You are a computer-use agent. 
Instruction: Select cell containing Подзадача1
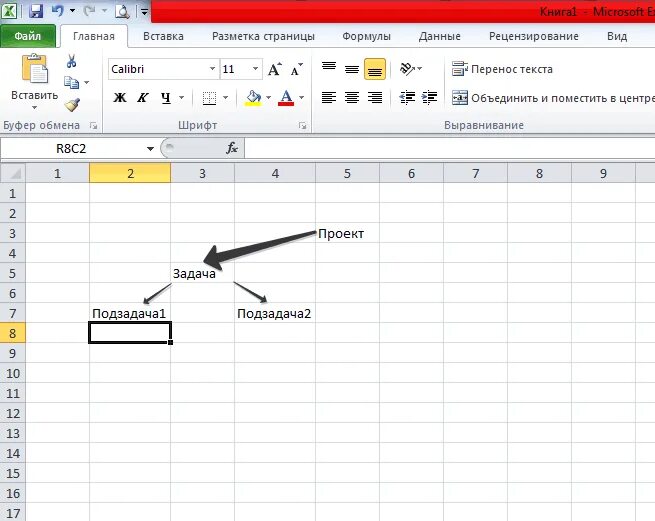point(130,313)
